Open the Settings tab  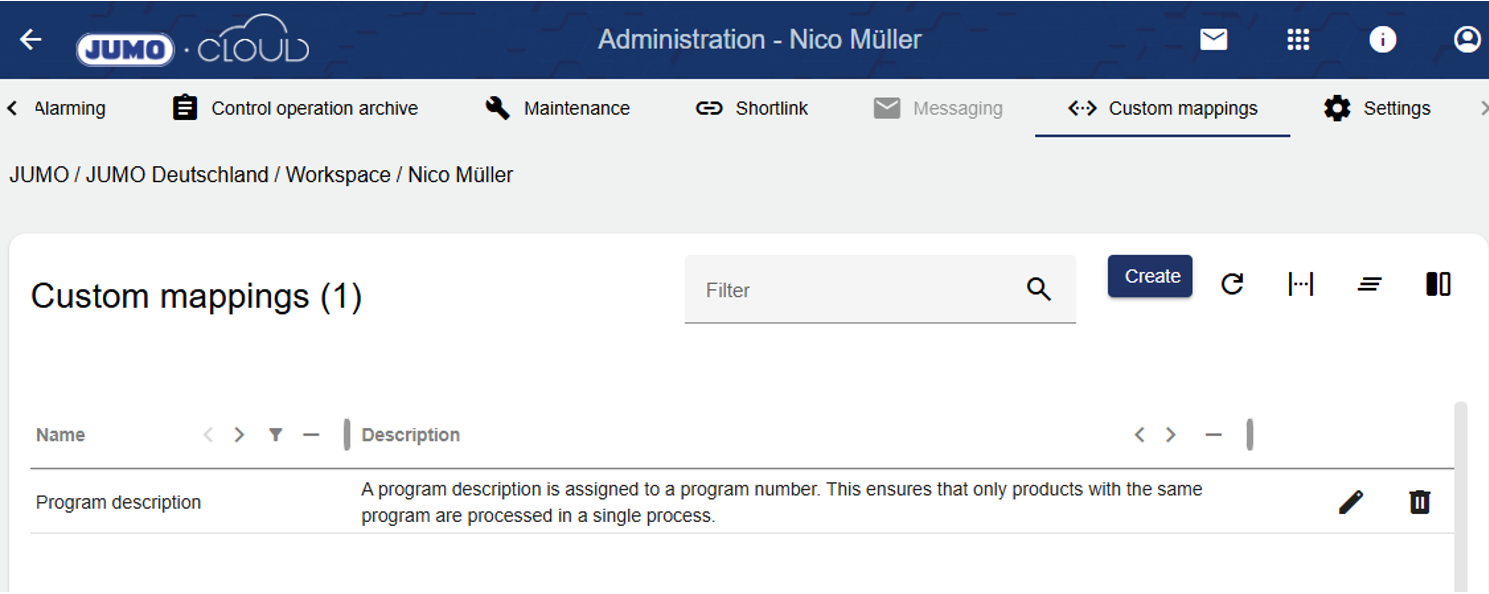point(1377,108)
